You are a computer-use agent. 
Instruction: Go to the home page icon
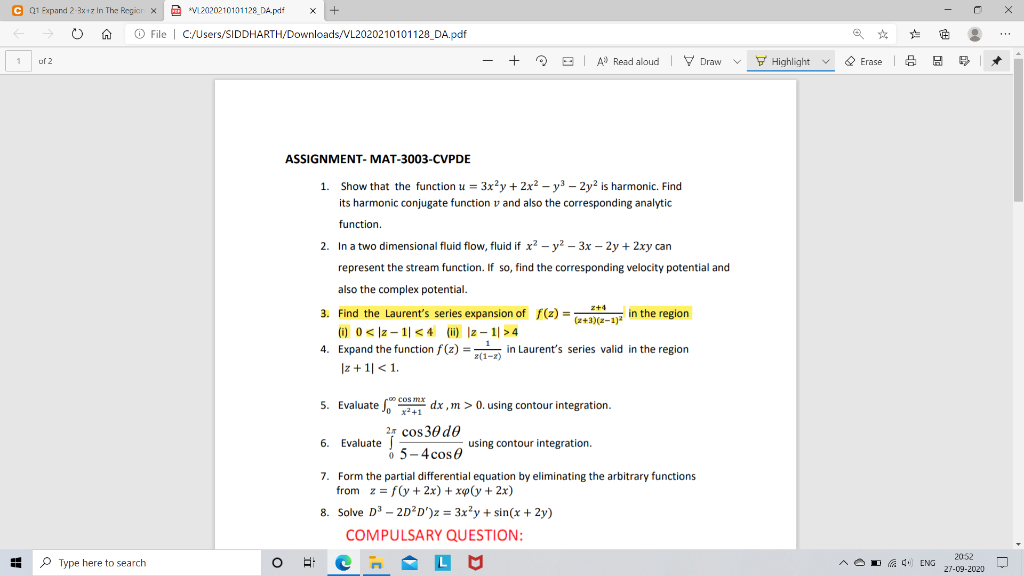click(x=106, y=34)
